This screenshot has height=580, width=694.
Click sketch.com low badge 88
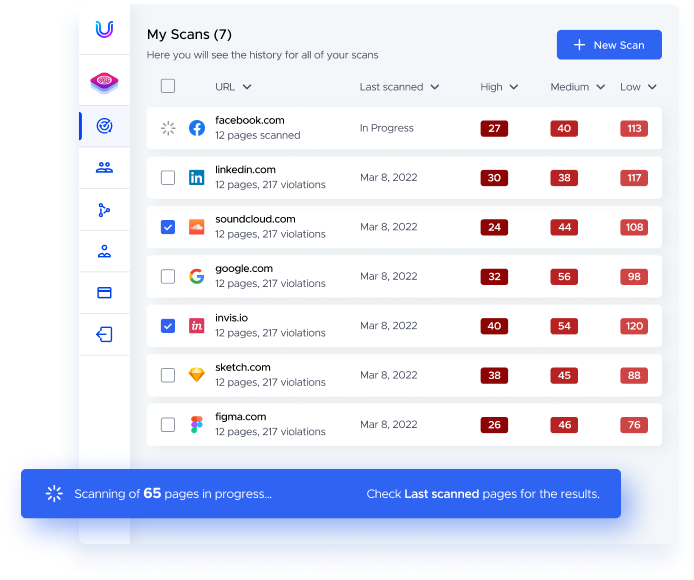coord(634,375)
